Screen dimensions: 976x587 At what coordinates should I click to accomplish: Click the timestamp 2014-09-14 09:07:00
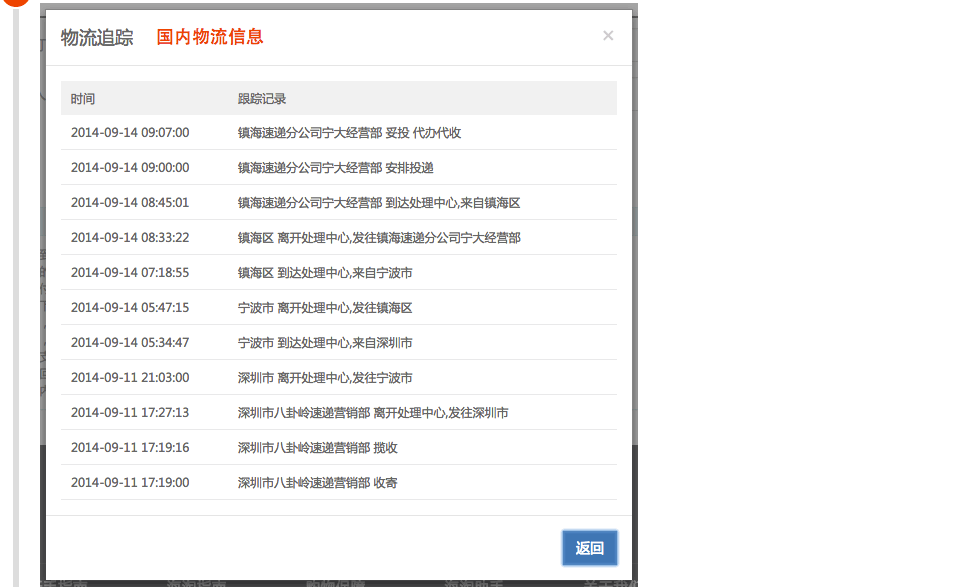pyautogui.click(x=130, y=132)
